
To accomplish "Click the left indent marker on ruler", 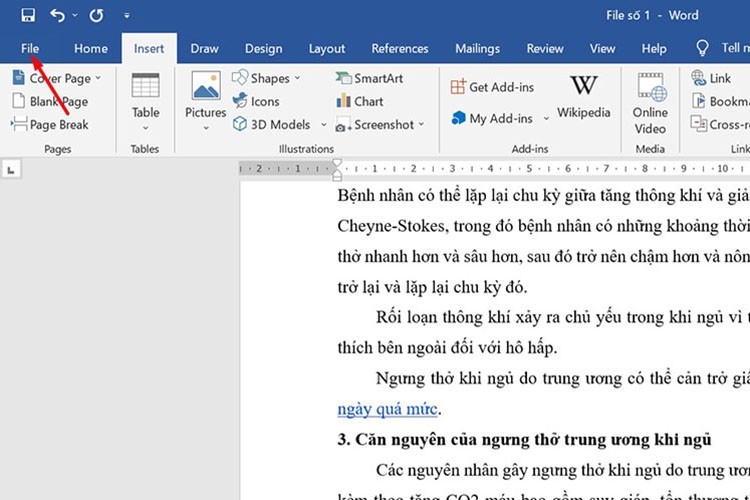I will pyautogui.click(x=337, y=176).
